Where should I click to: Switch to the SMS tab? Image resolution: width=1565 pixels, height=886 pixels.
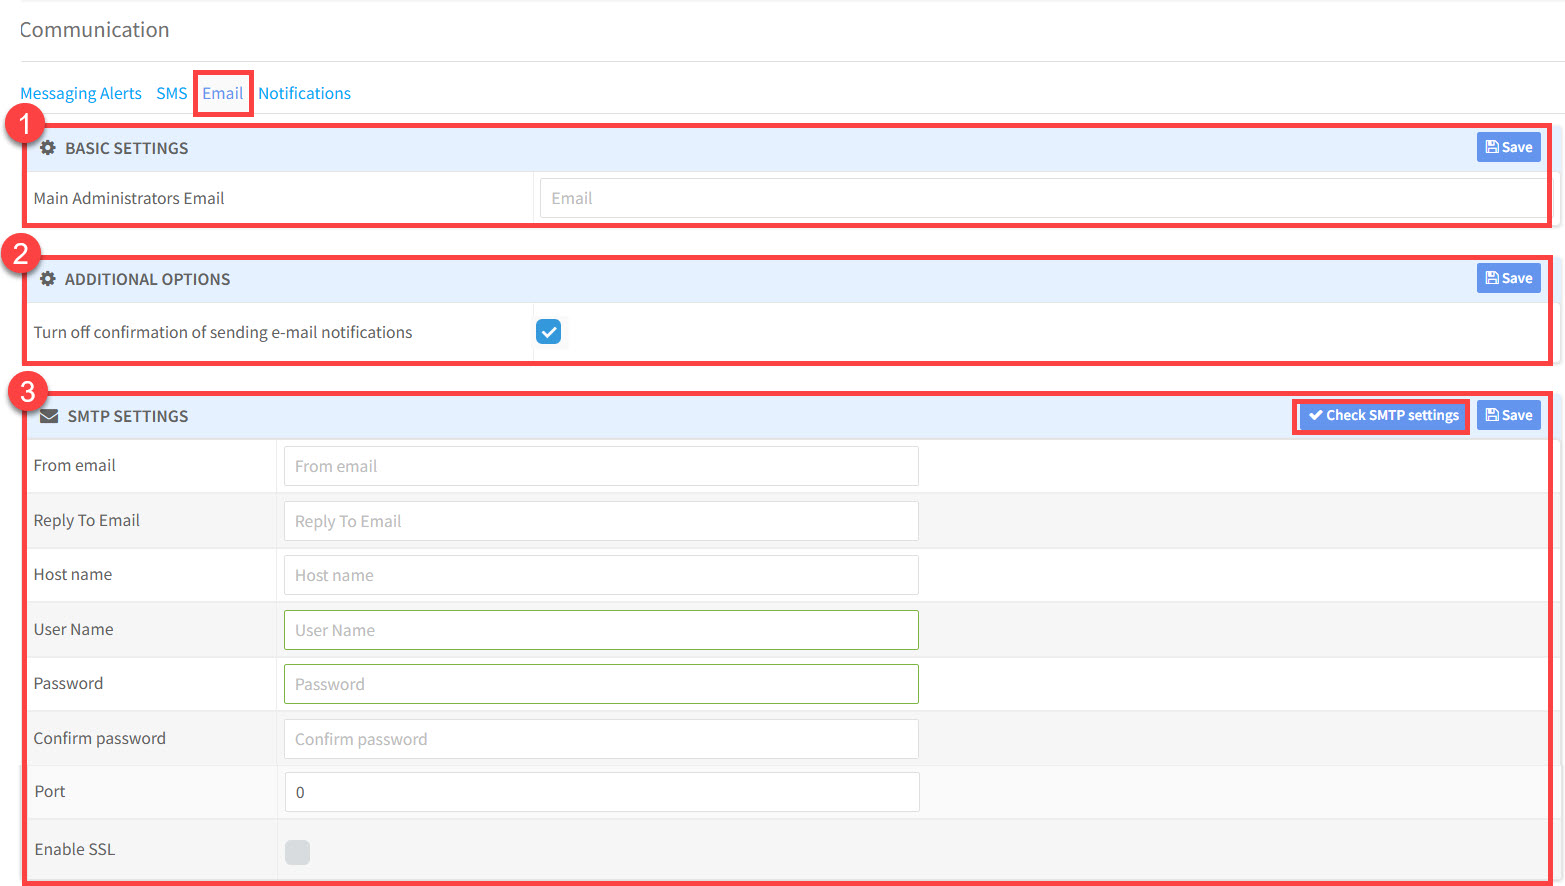pyautogui.click(x=171, y=93)
